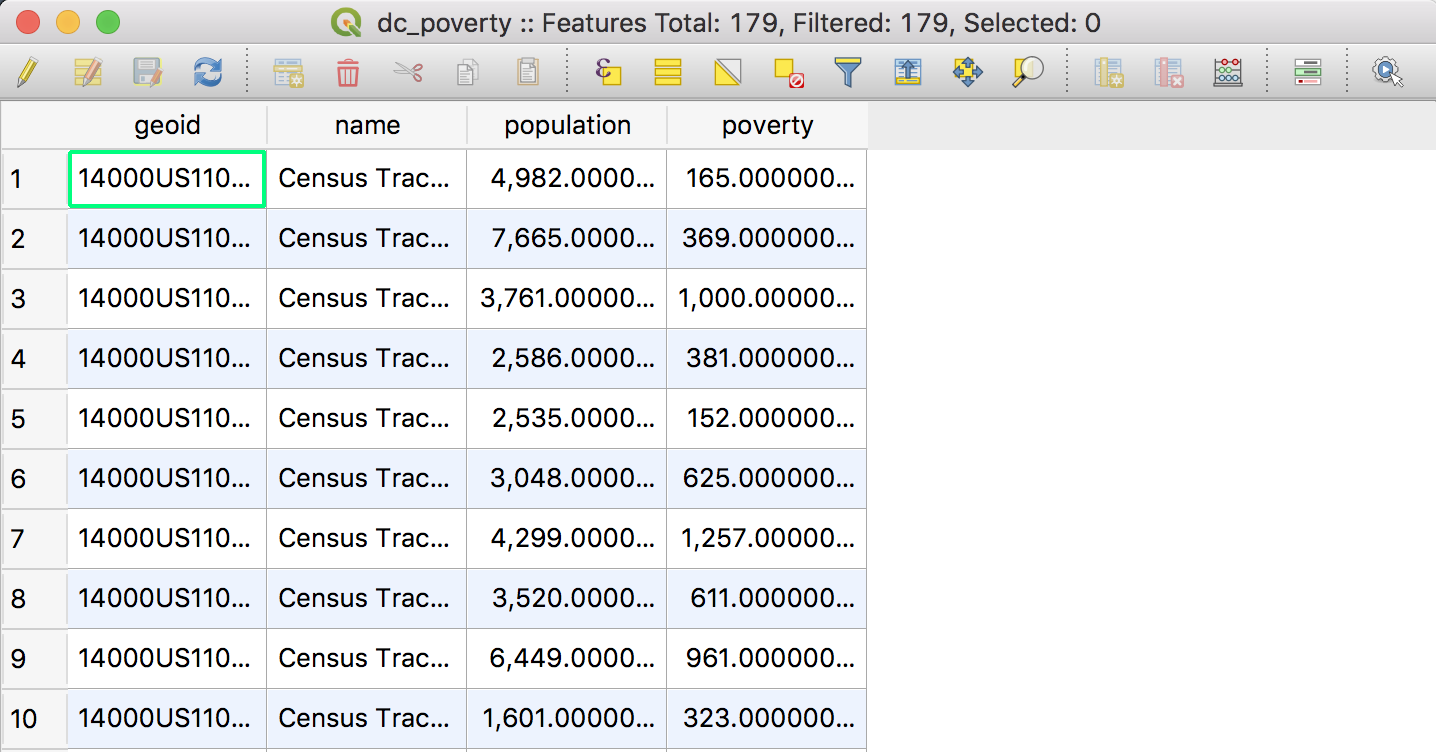The image size is (1436, 752).
Task: Click population value 4,299.0000...
Action: (567, 539)
